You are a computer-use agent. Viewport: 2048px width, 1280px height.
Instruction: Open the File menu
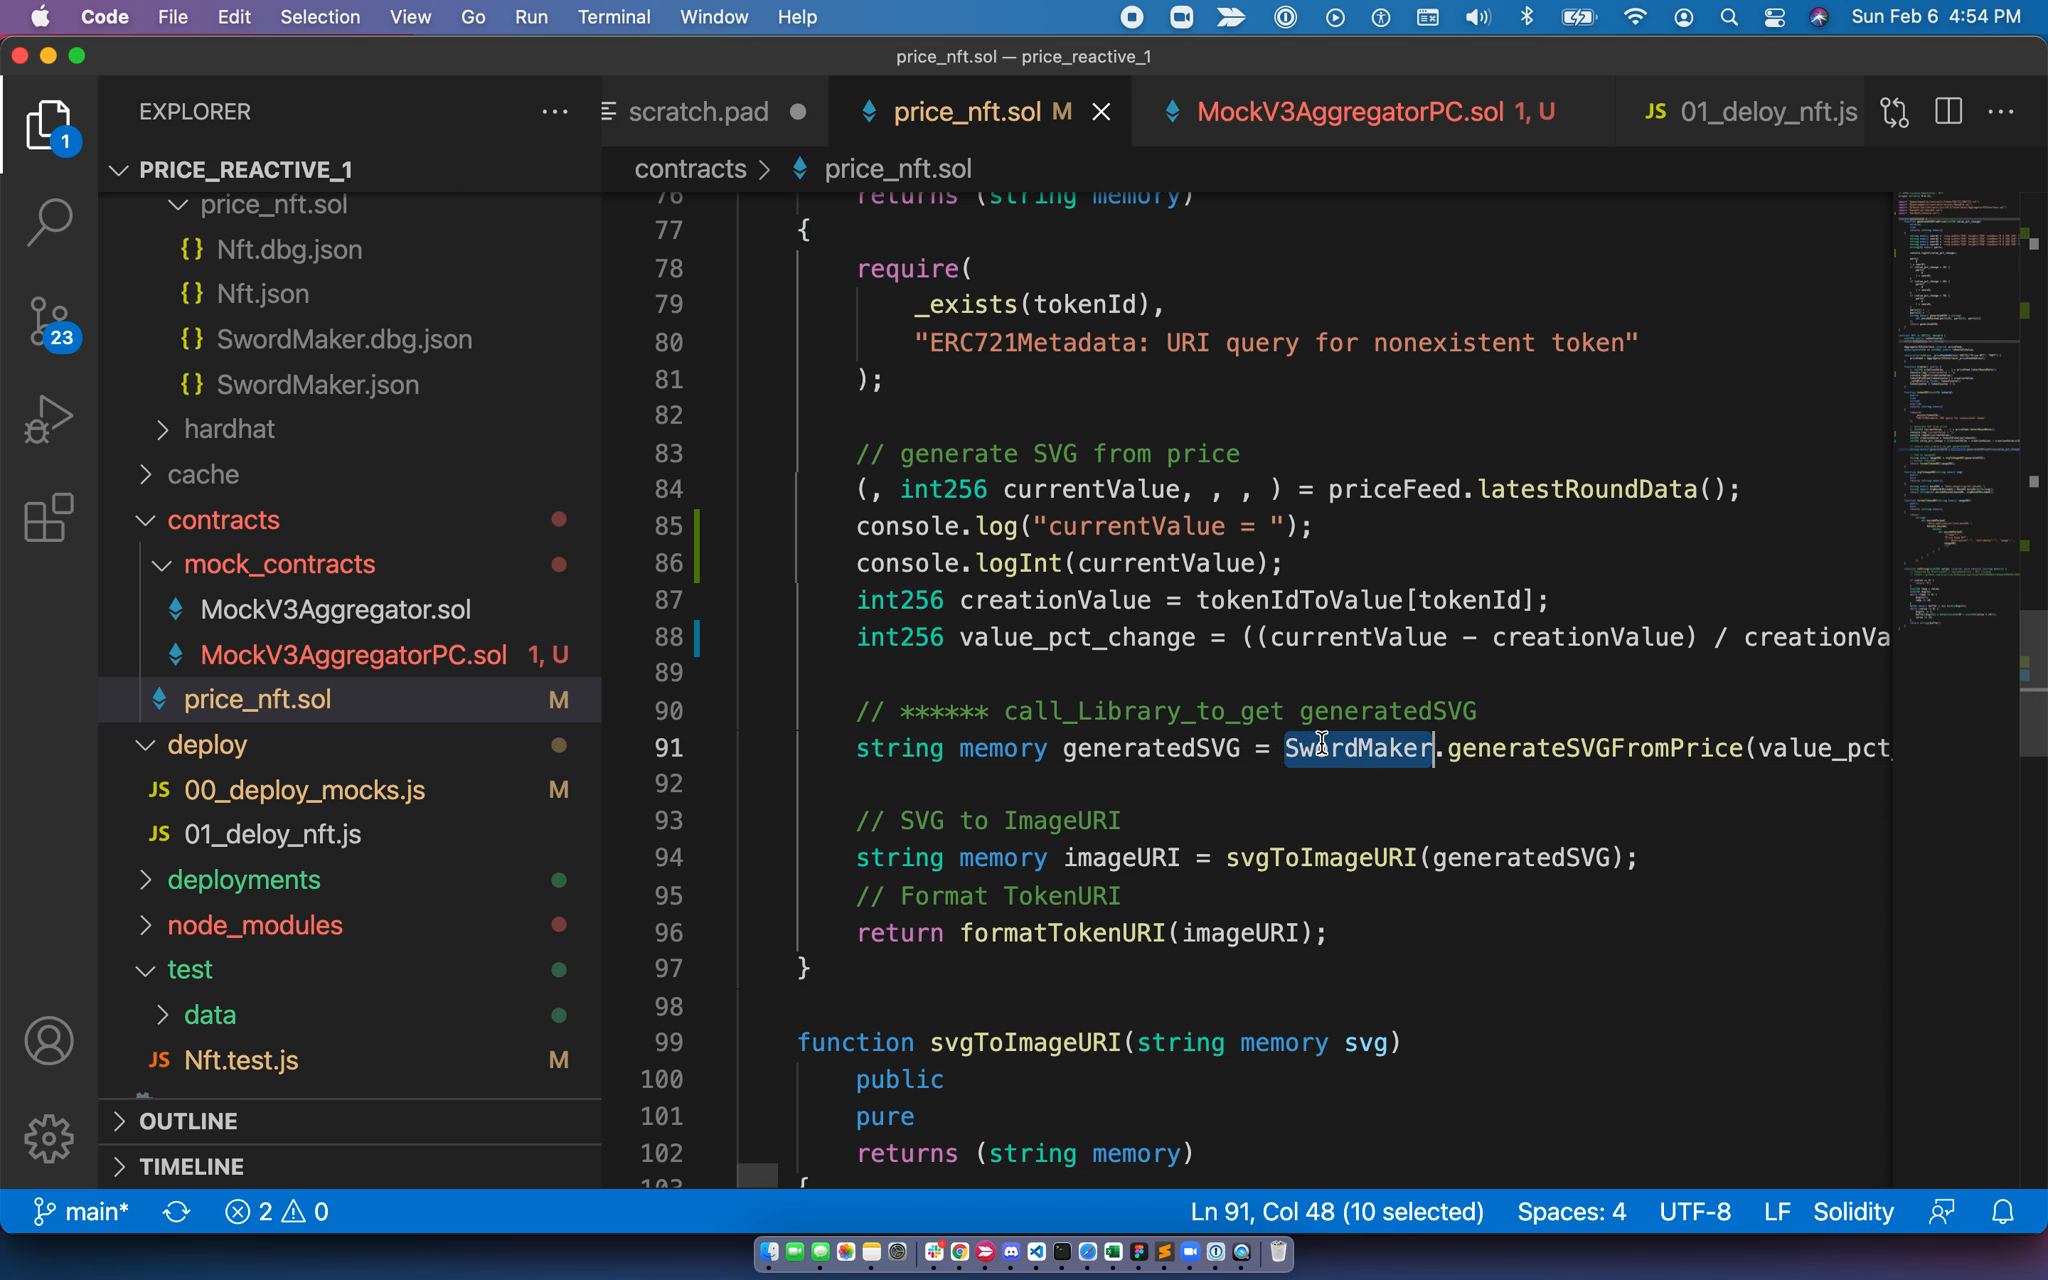(x=172, y=17)
